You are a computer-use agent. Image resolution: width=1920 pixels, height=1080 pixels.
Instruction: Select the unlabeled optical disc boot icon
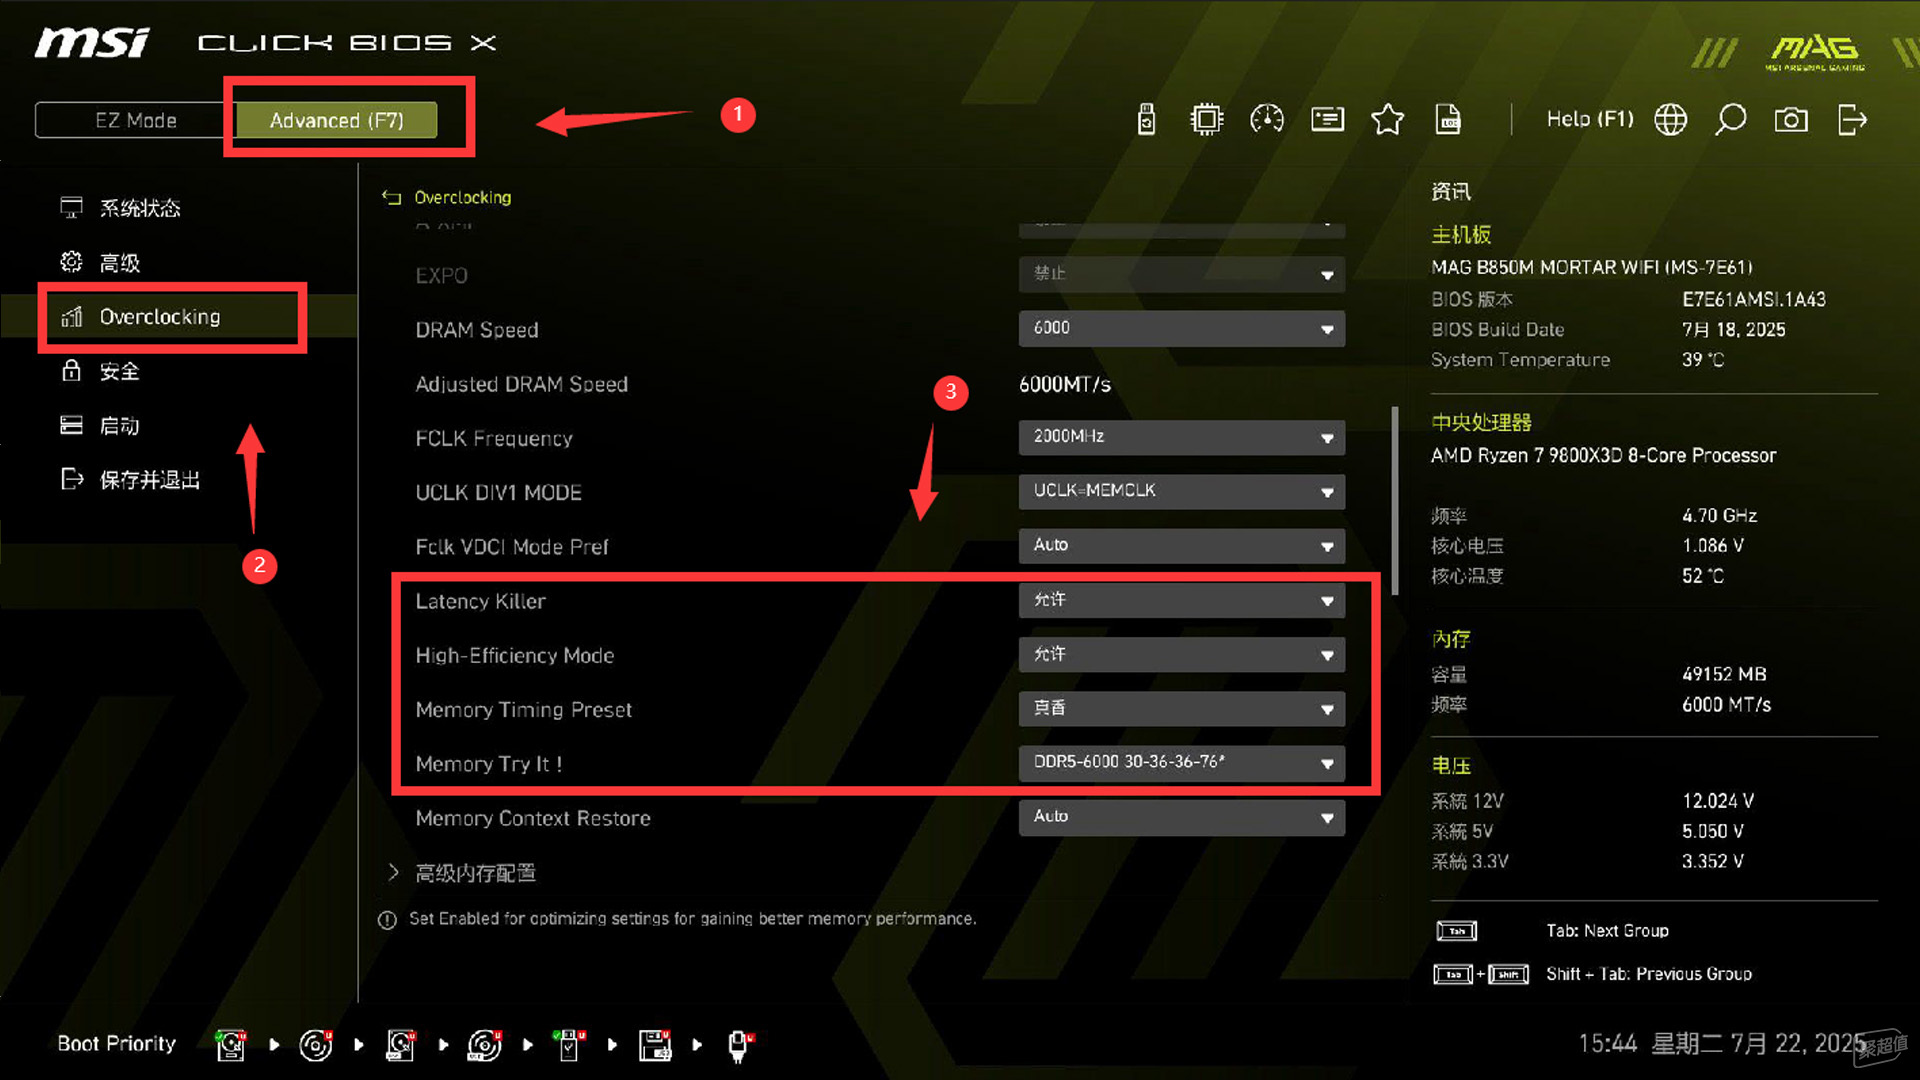coord(316,1045)
